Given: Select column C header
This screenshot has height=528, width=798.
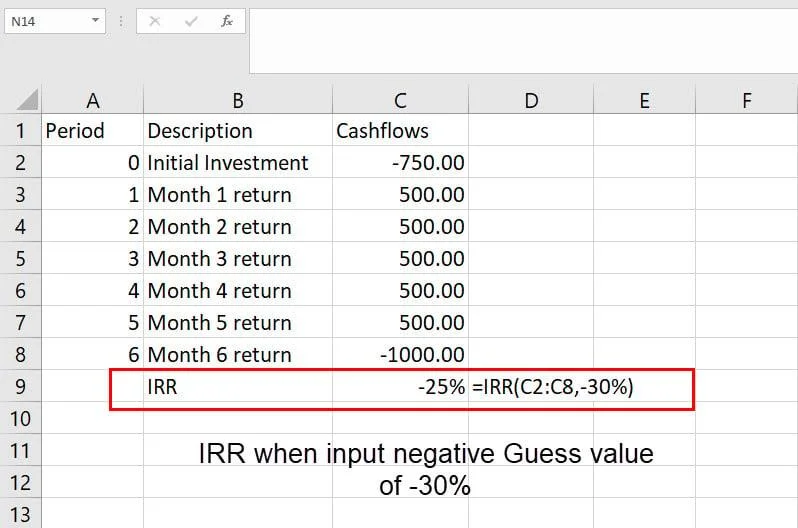Looking at the screenshot, I should tap(400, 100).
